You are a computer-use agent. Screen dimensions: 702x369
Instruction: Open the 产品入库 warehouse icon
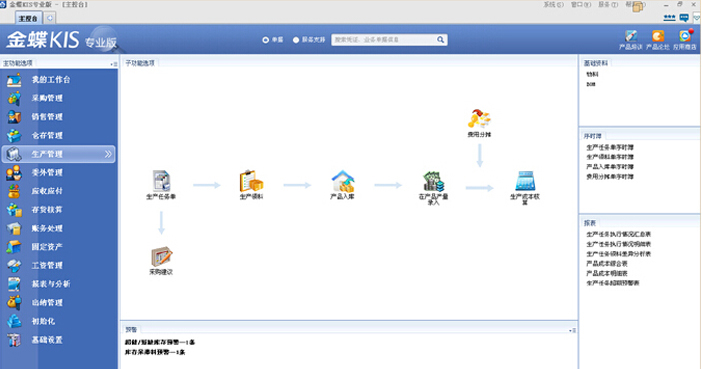tap(342, 181)
